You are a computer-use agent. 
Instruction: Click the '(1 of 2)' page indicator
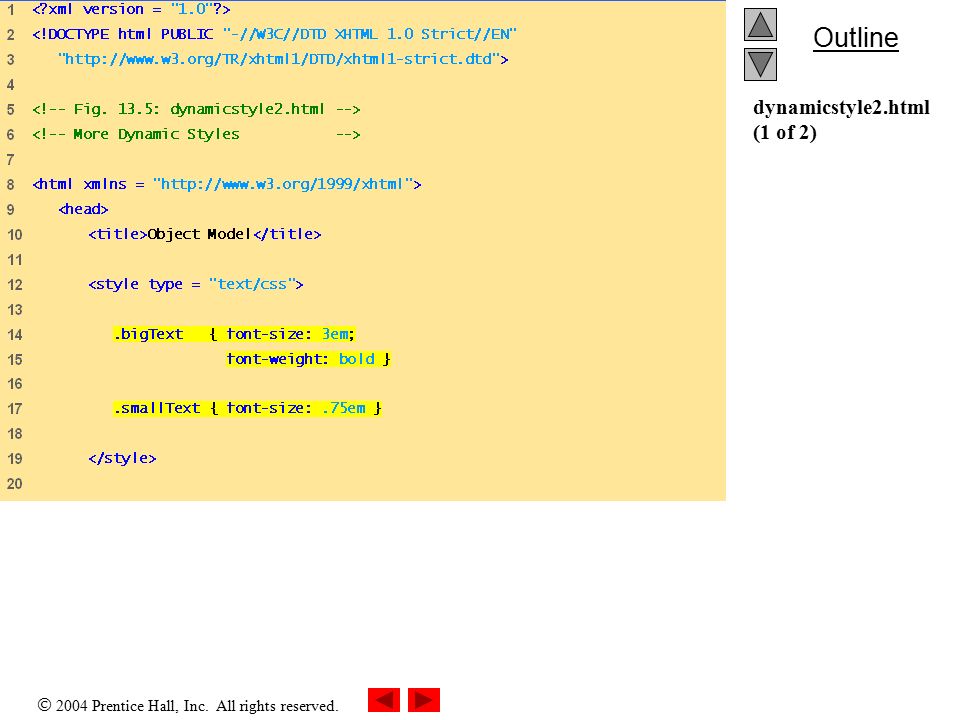[x=785, y=133]
